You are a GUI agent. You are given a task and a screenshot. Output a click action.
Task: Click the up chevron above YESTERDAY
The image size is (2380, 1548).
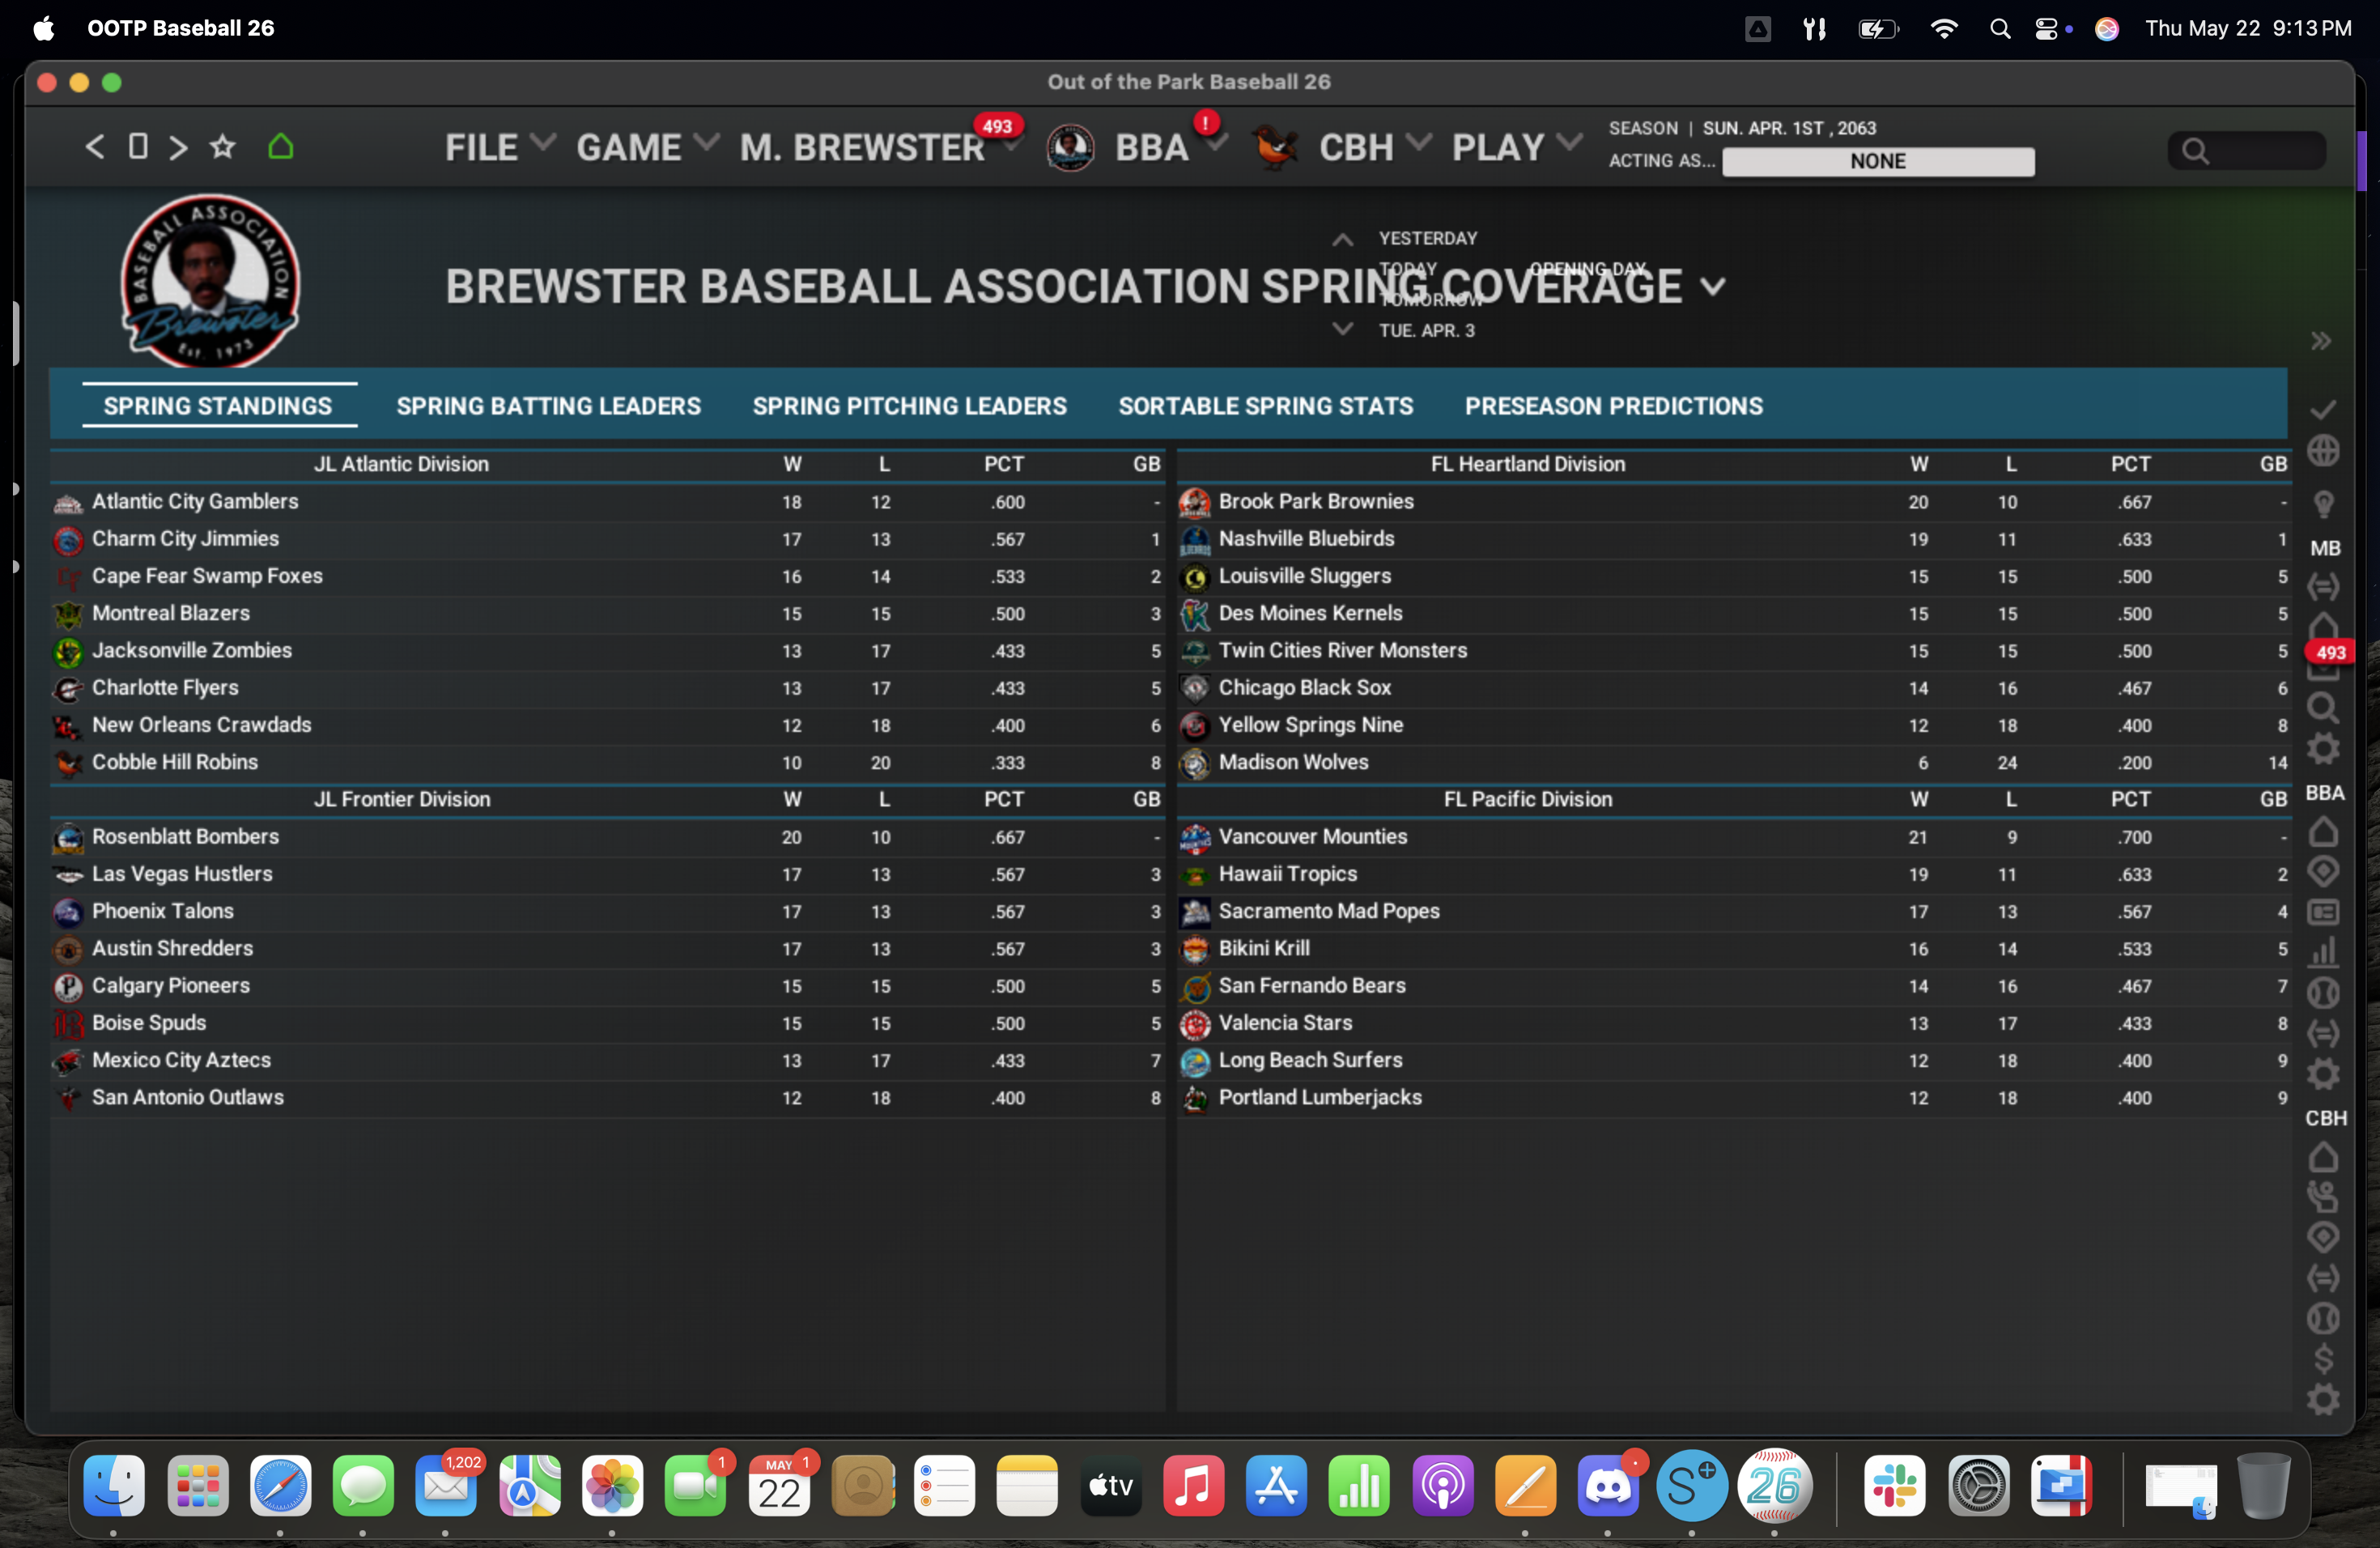(x=1342, y=240)
